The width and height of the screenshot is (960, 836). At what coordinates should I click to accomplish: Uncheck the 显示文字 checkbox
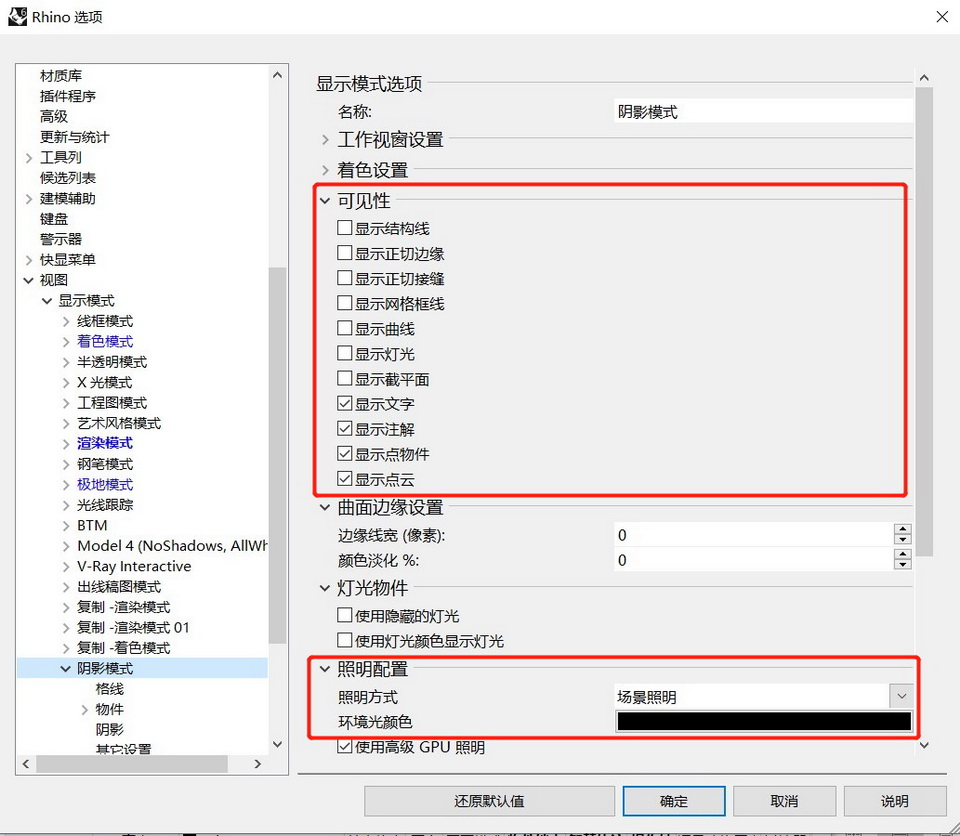pos(345,405)
